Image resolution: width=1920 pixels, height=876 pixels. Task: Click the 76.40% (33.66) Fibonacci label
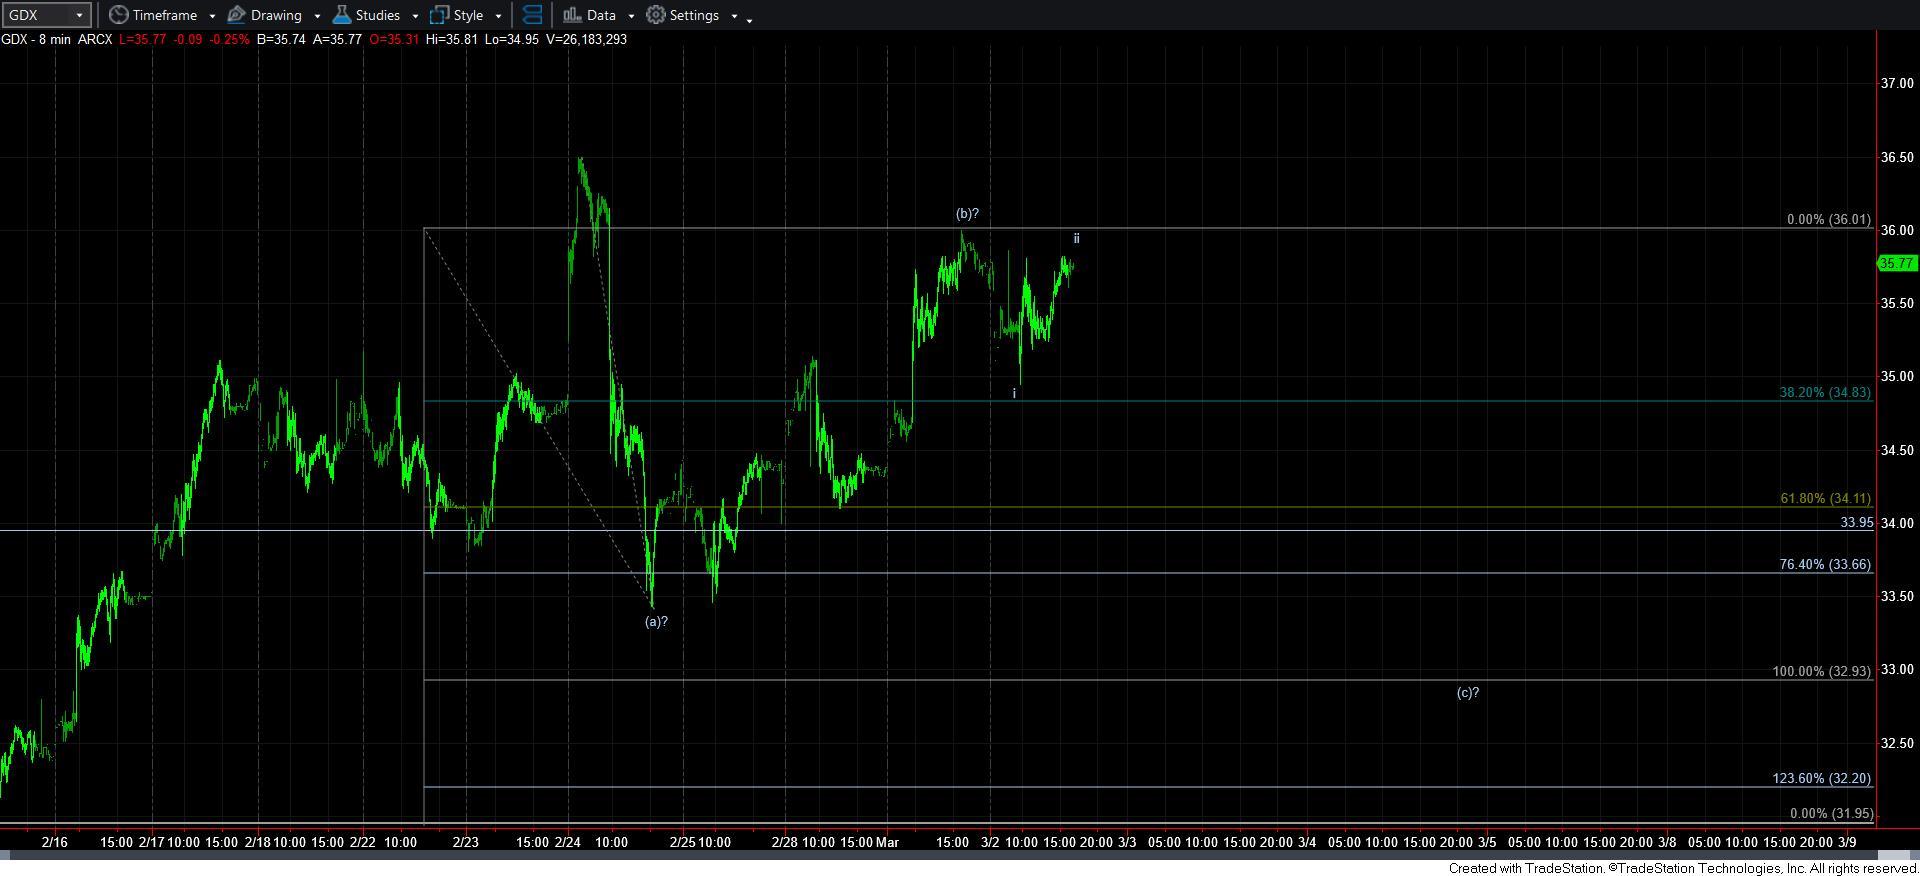(x=1825, y=564)
